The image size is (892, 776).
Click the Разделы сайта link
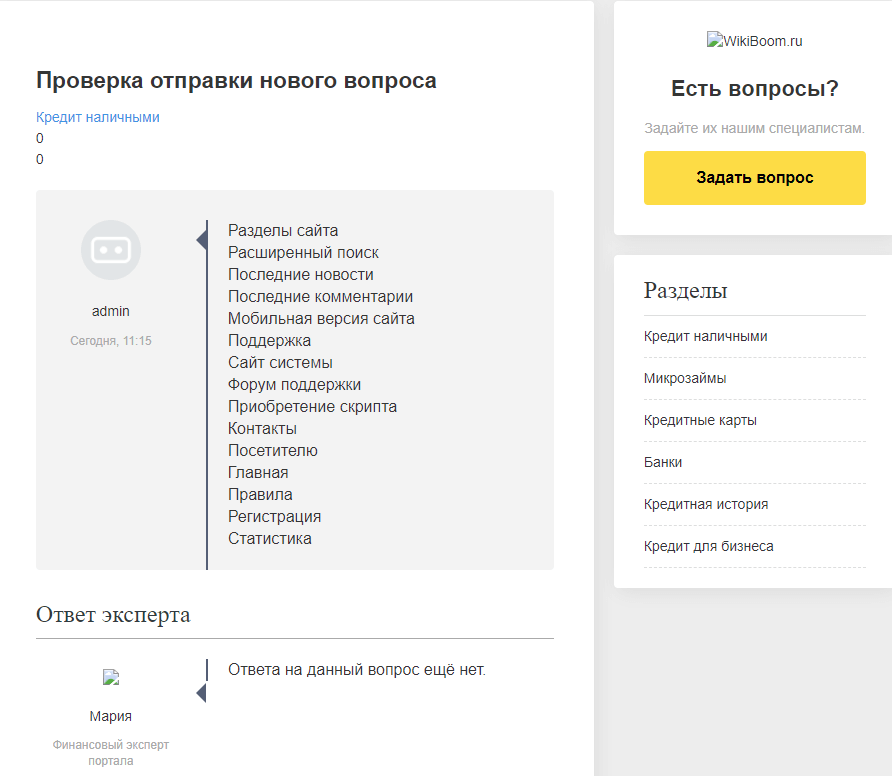point(283,230)
